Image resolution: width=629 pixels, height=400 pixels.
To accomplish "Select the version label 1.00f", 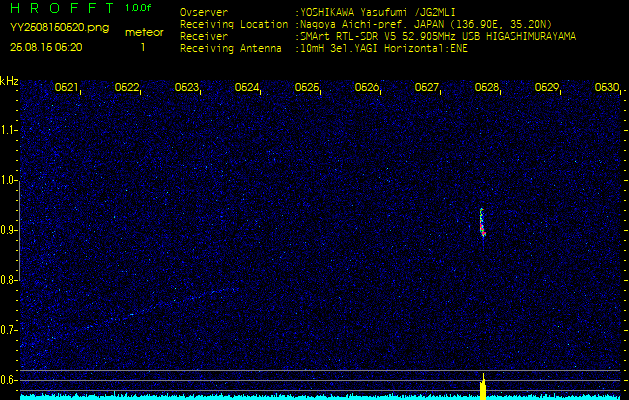I will click(138, 8).
